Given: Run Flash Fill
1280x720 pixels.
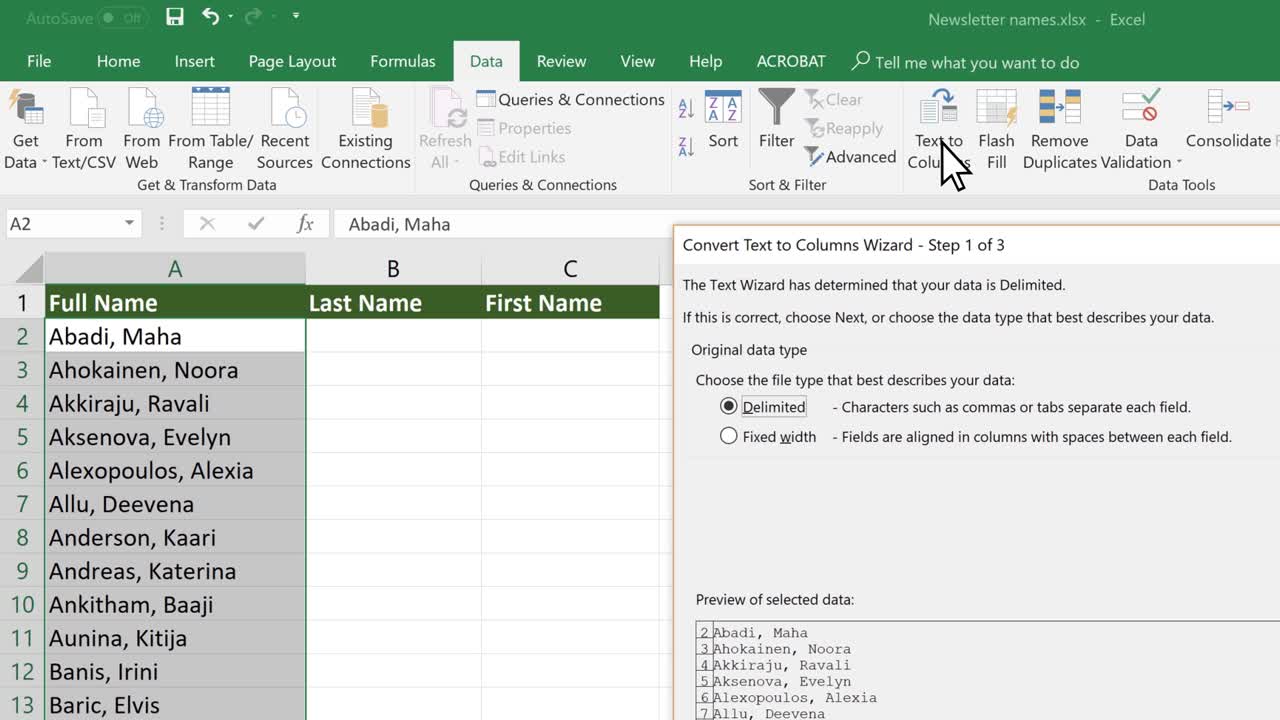Looking at the screenshot, I should click(996, 130).
